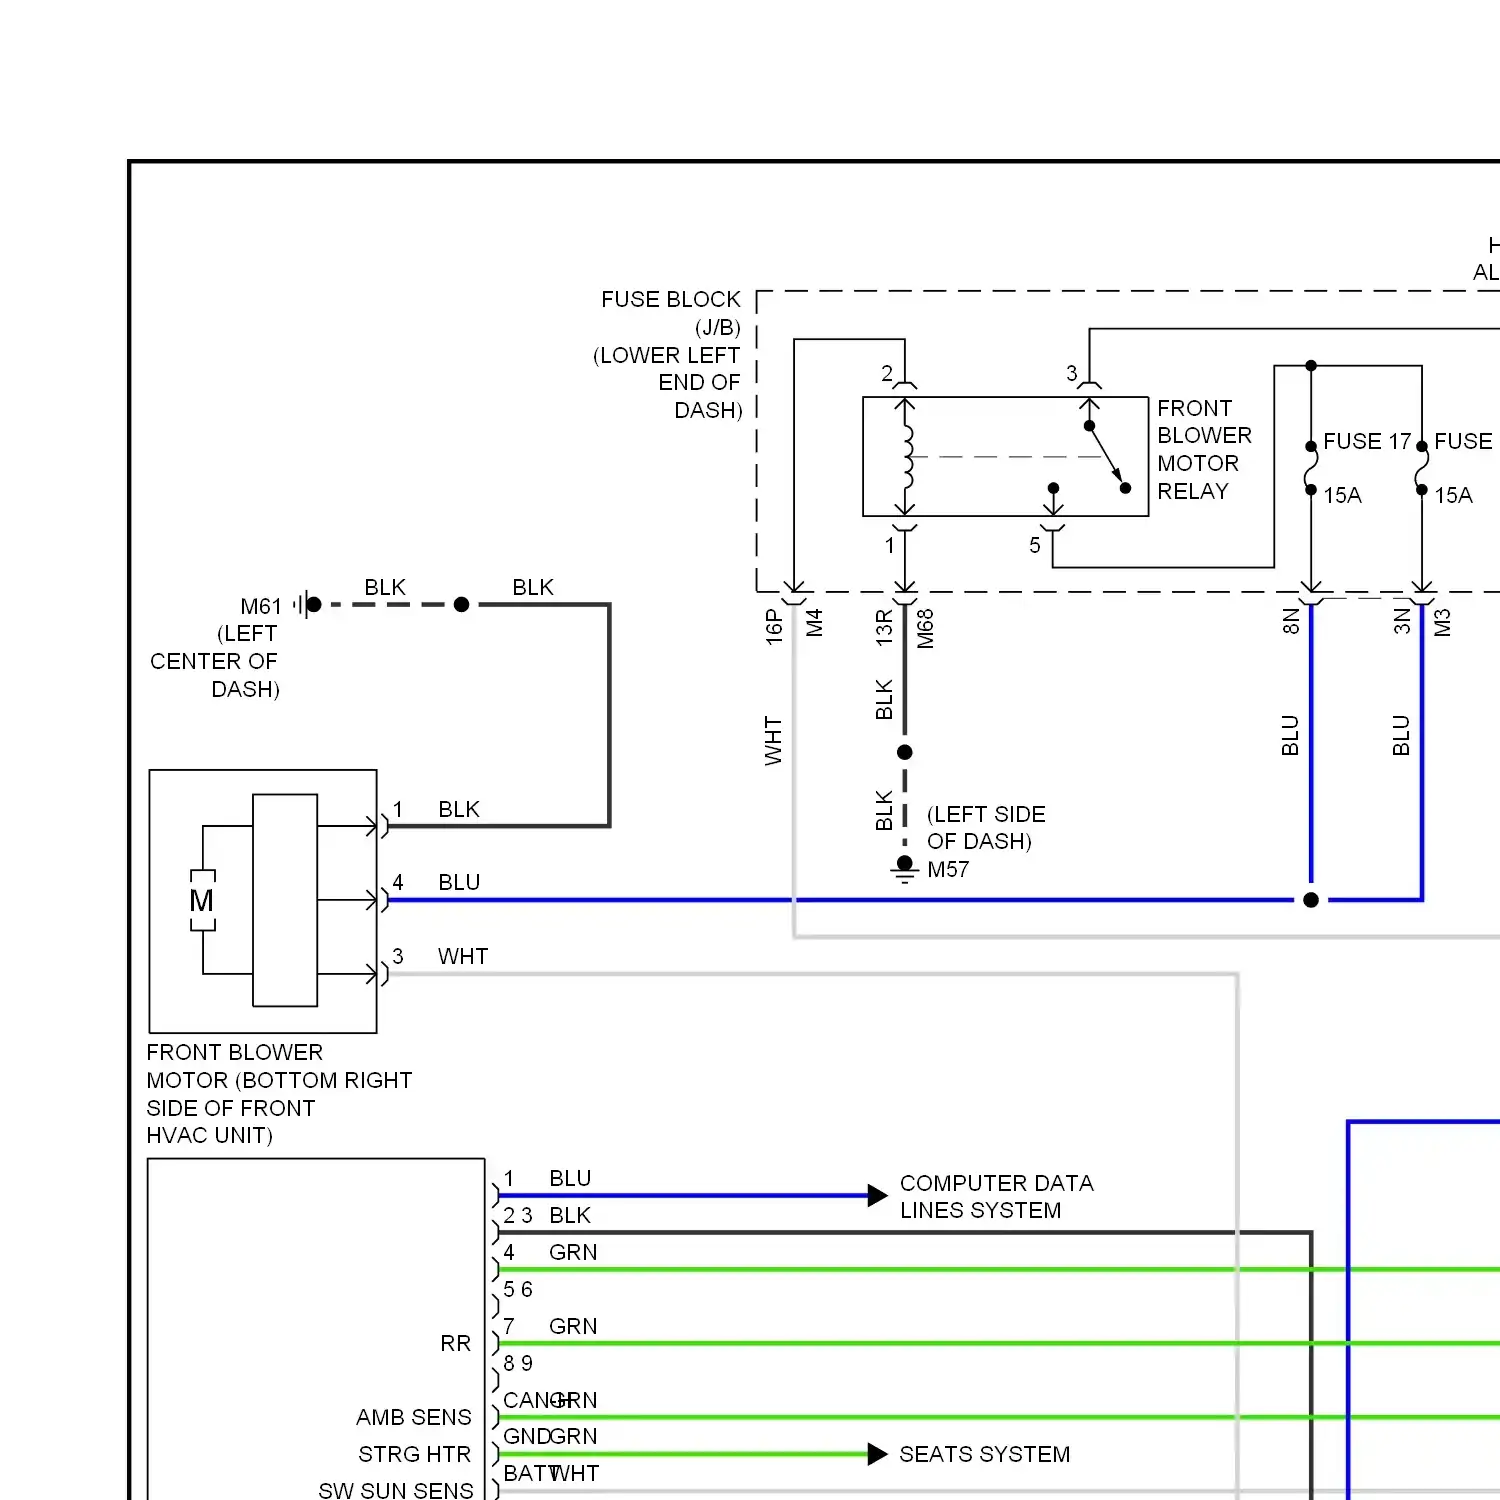The image size is (1500, 1500).
Task: Click the arrowhead pointing to SEATS SYSTEM
Action: [x=877, y=1454]
